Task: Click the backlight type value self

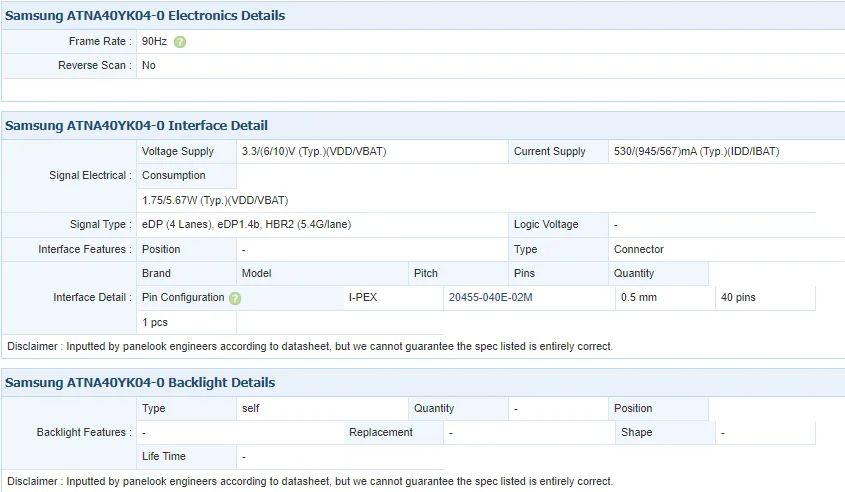Action: [x=251, y=408]
